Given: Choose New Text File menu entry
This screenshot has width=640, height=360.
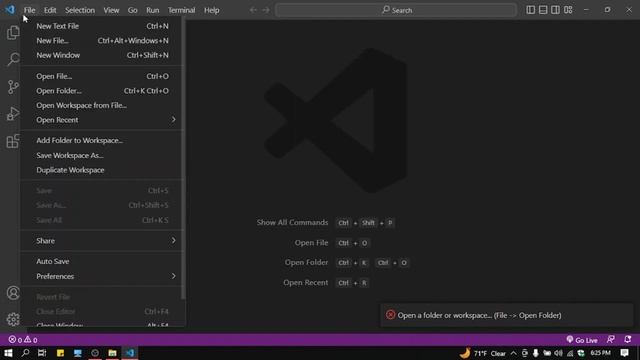Looking at the screenshot, I should pyautogui.click(x=102, y=26).
